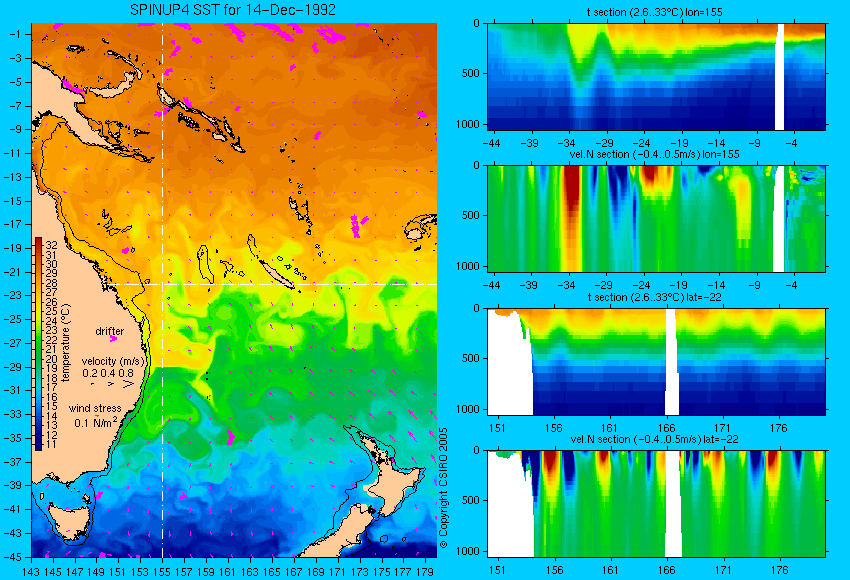Select the 'vel.N section (-0.4..0.5m/s) lon=155' heading
The image size is (850, 580).
click(654, 154)
